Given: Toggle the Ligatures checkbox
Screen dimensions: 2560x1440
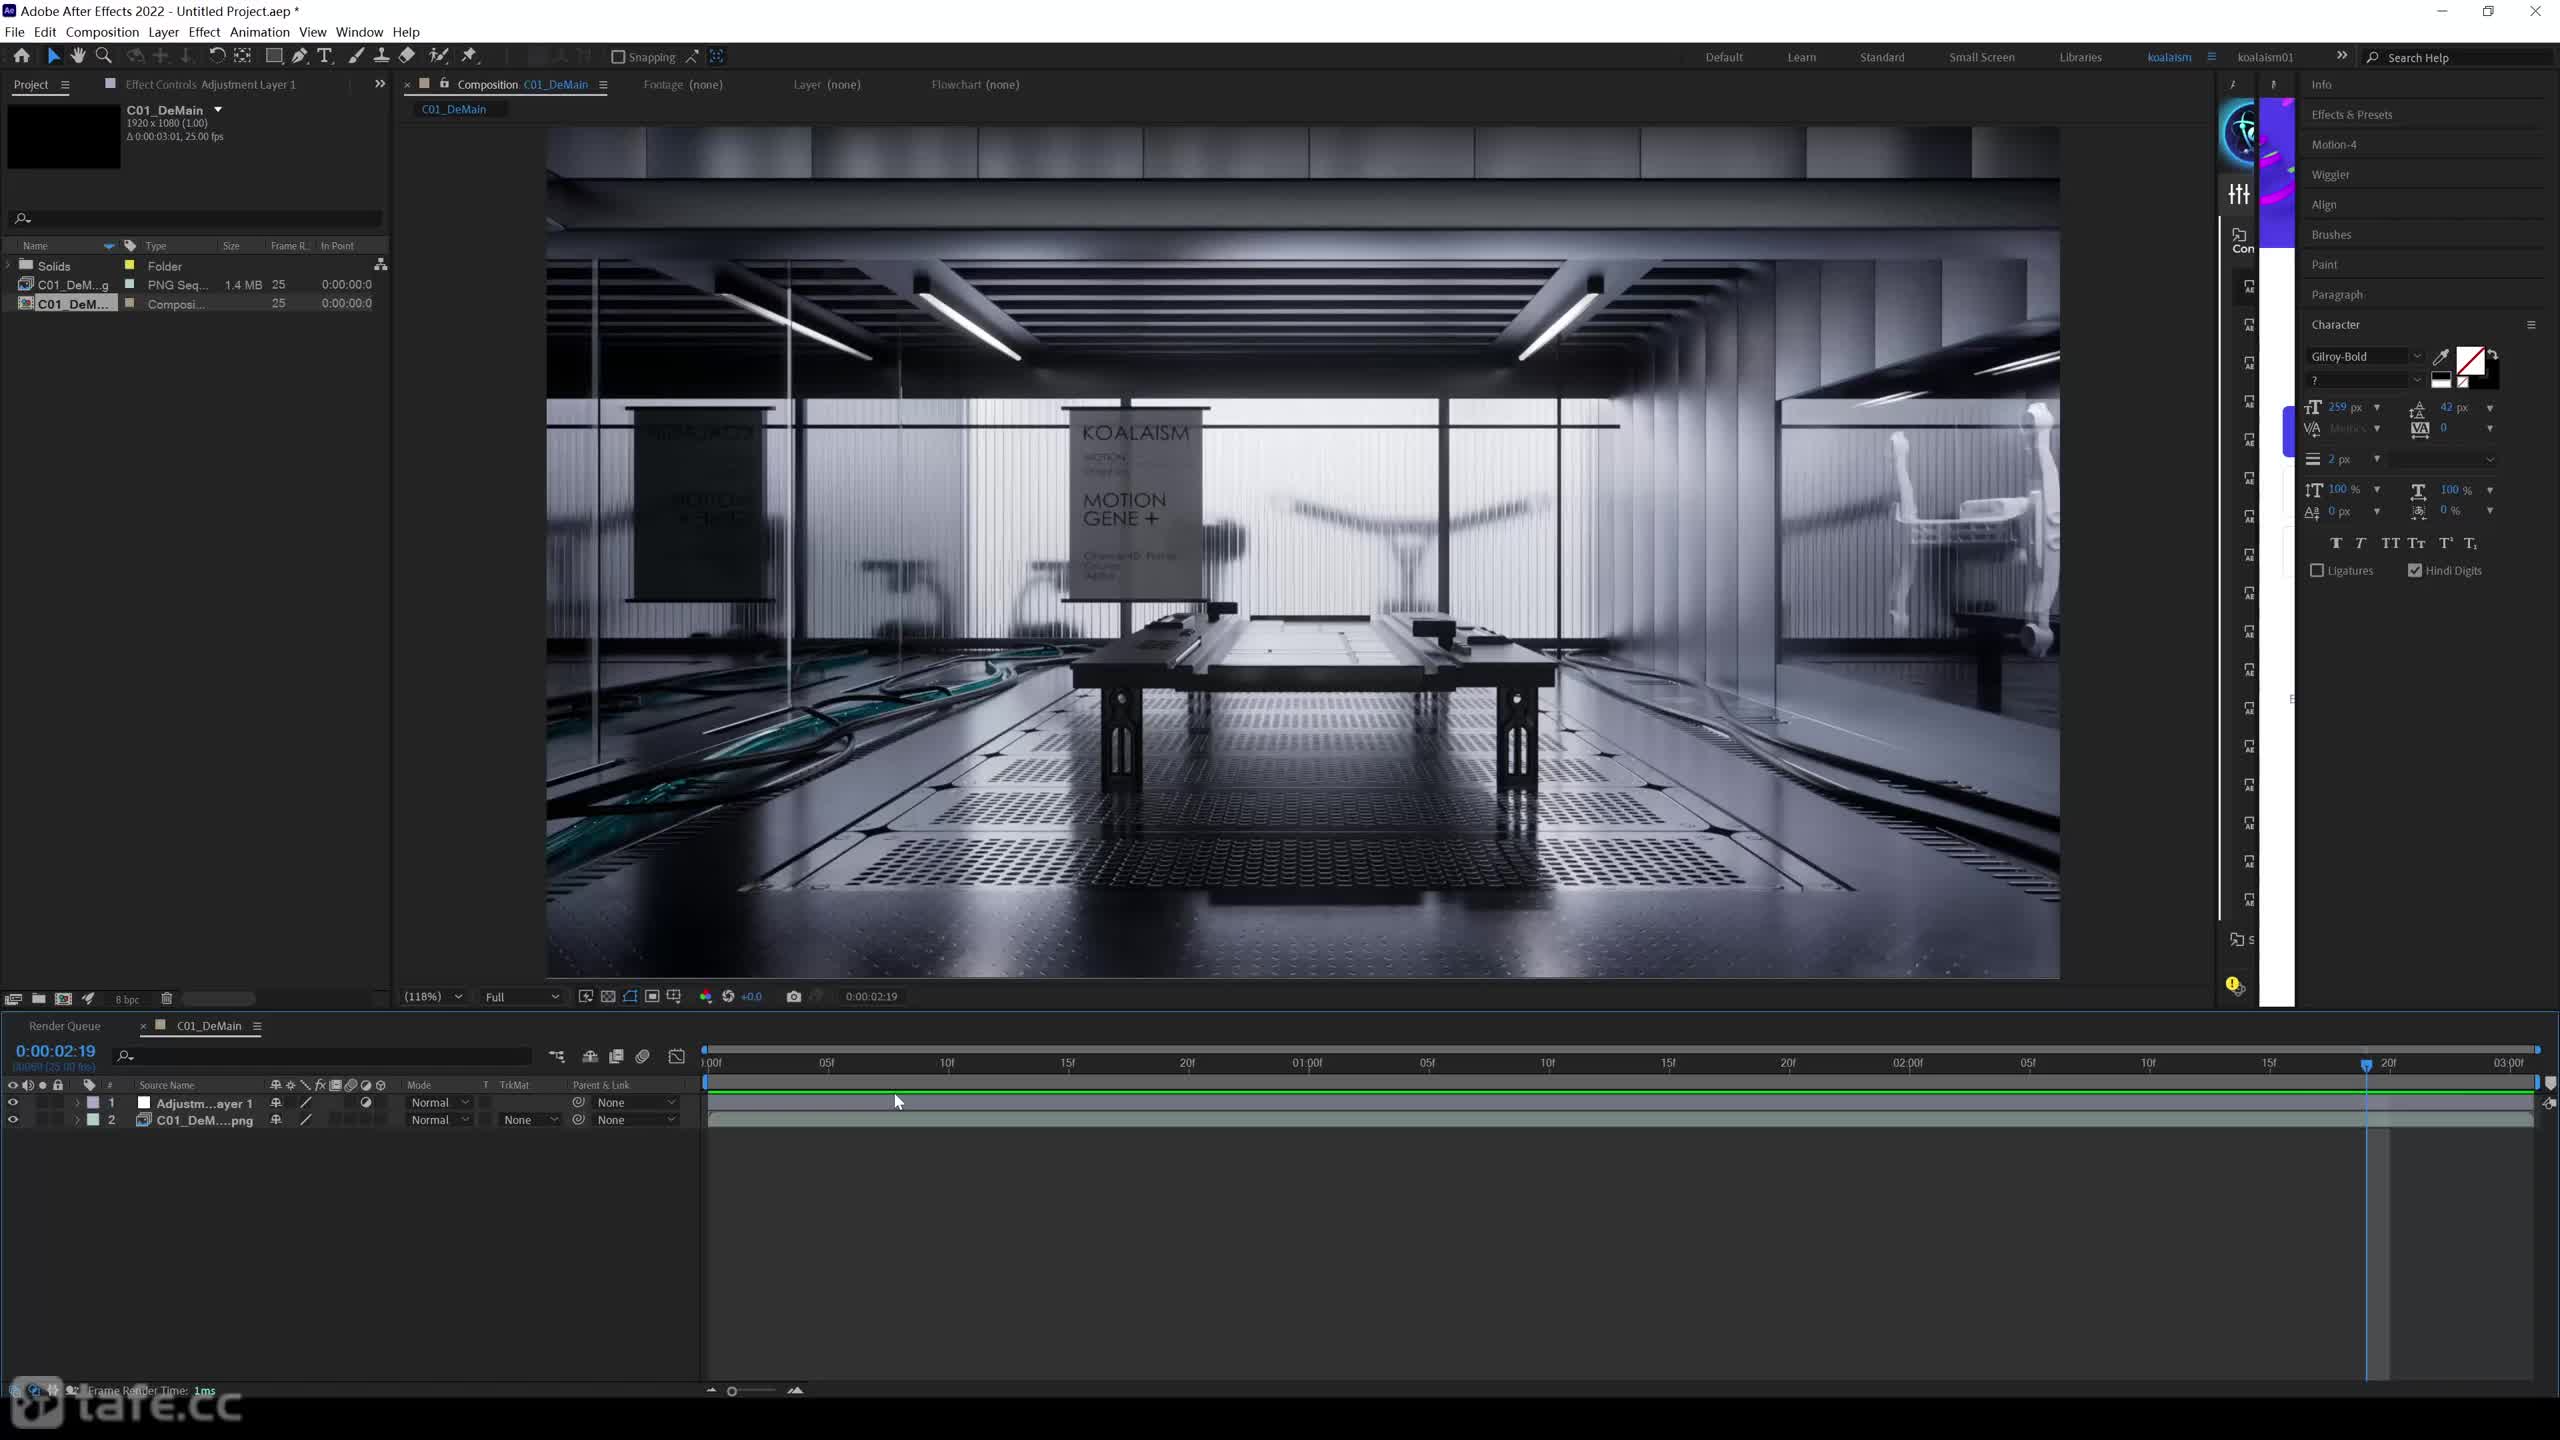Looking at the screenshot, I should tap(2317, 570).
